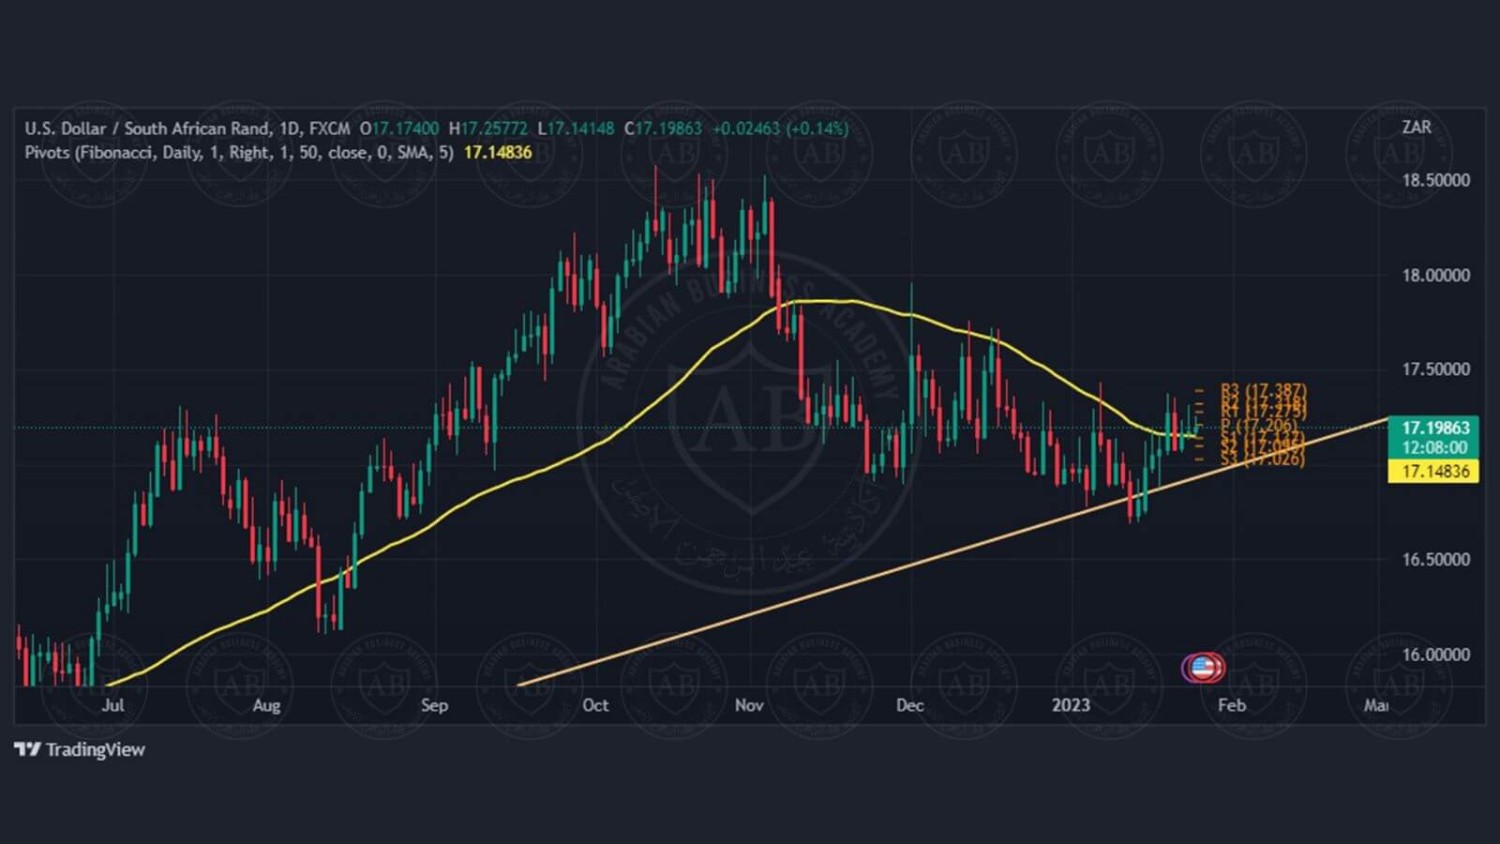Click the Aug label on the time axis
1500x844 pixels.
pos(267,705)
